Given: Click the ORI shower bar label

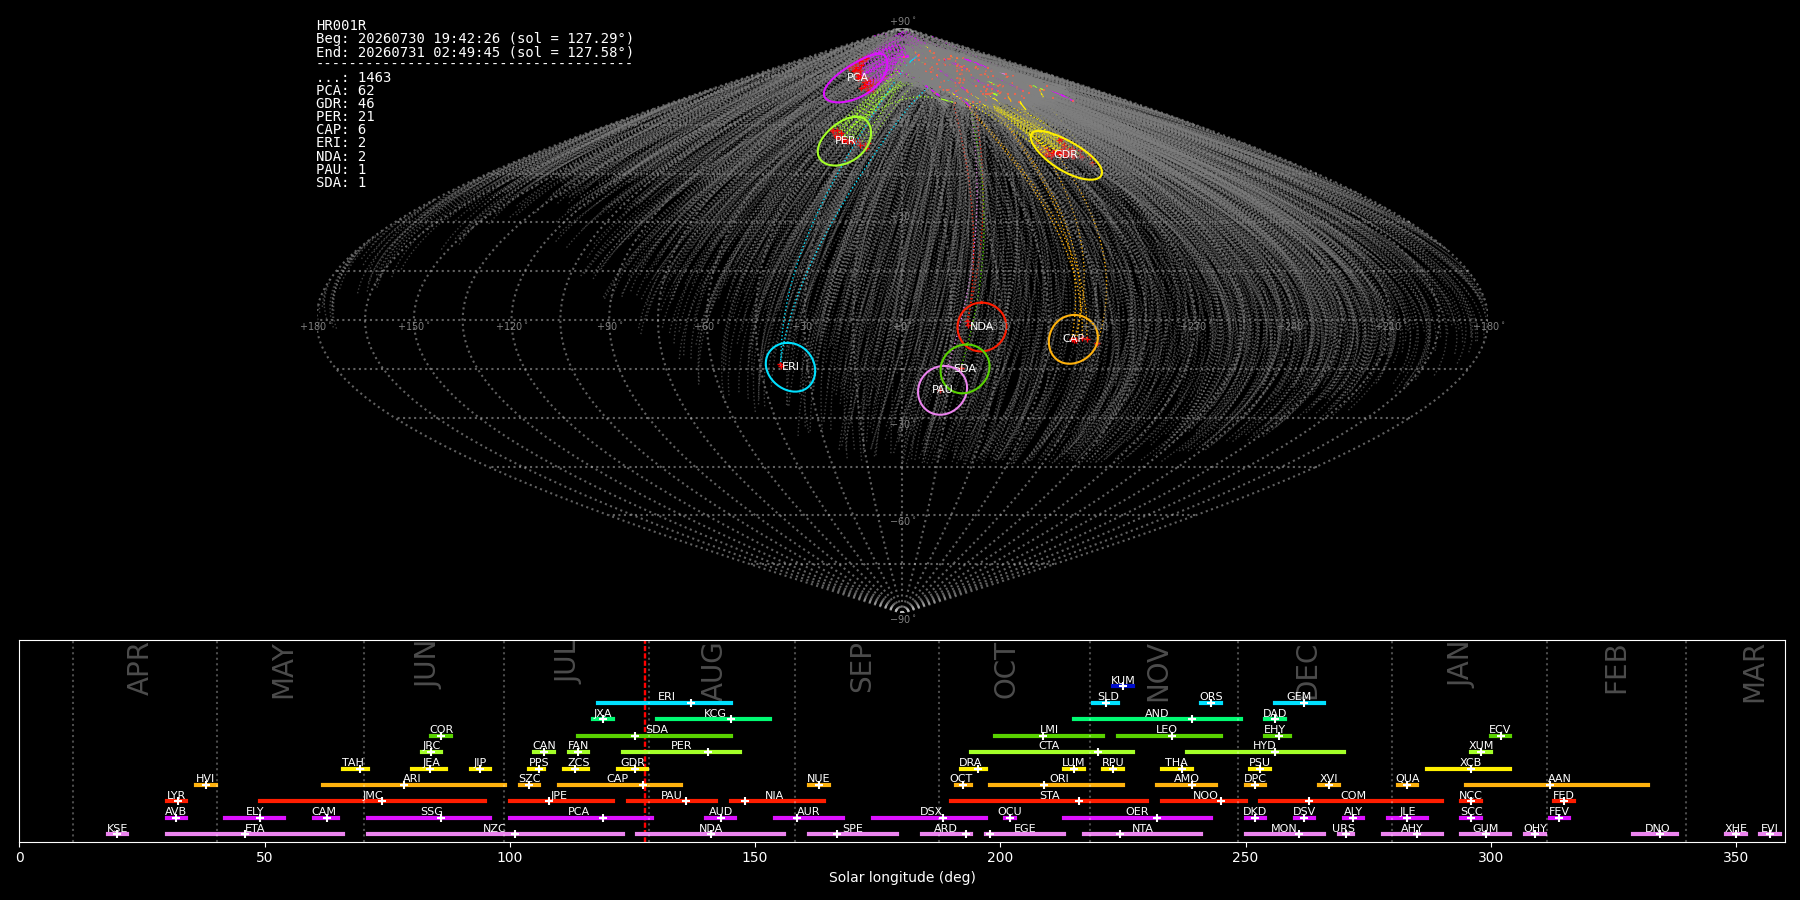Looking at the screenshot, I should click(1059, 778).
